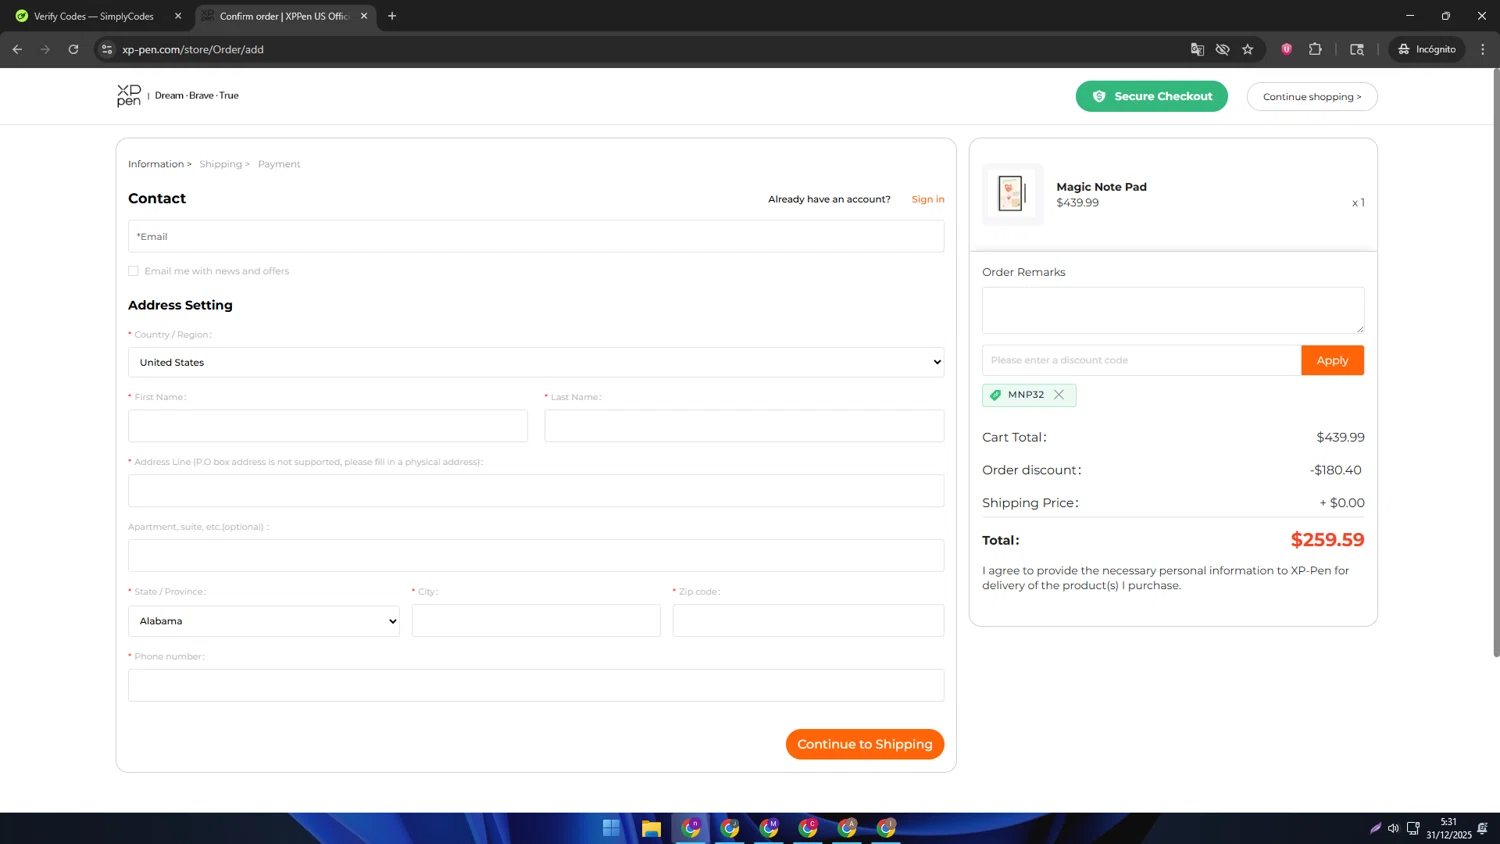
Task: Close the Confirm order XPPen tab
Action: [x=364, y=16]
